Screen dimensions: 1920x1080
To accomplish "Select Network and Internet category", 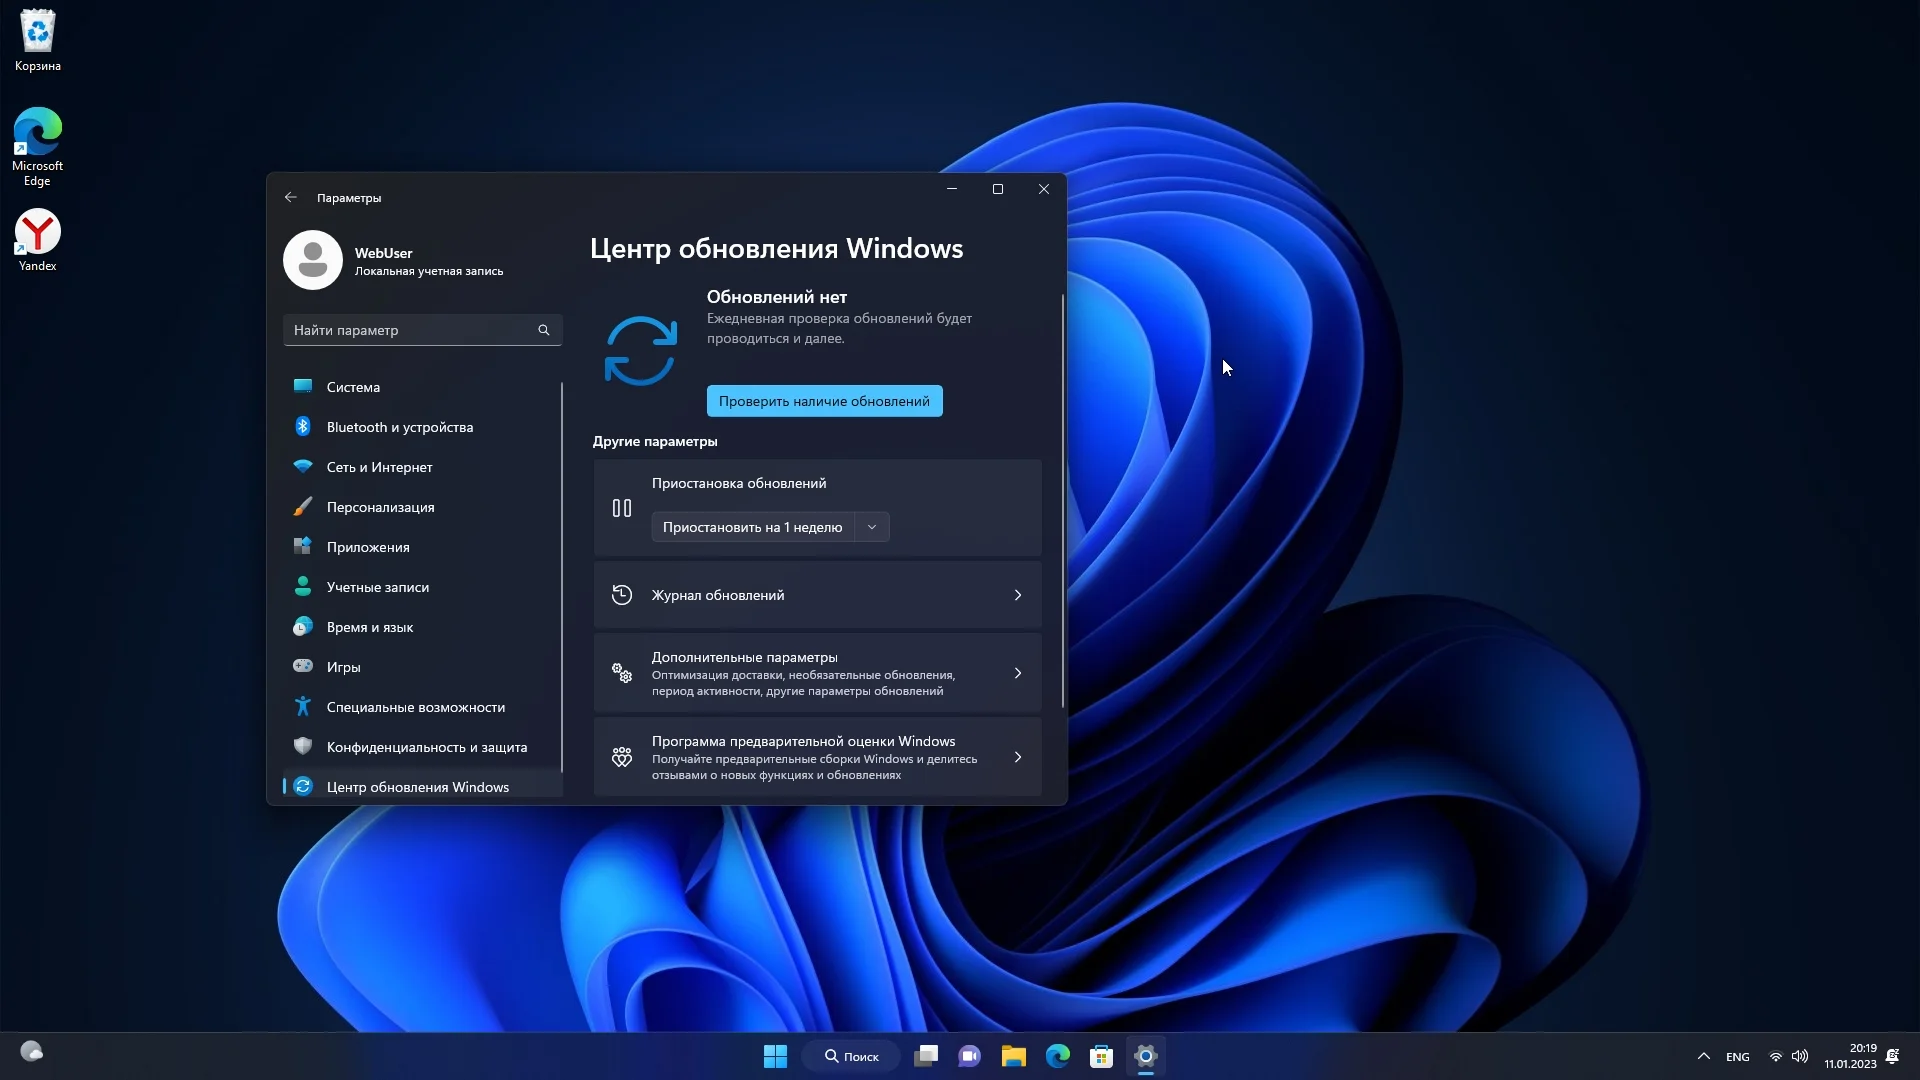I will [x=379, y=467].
